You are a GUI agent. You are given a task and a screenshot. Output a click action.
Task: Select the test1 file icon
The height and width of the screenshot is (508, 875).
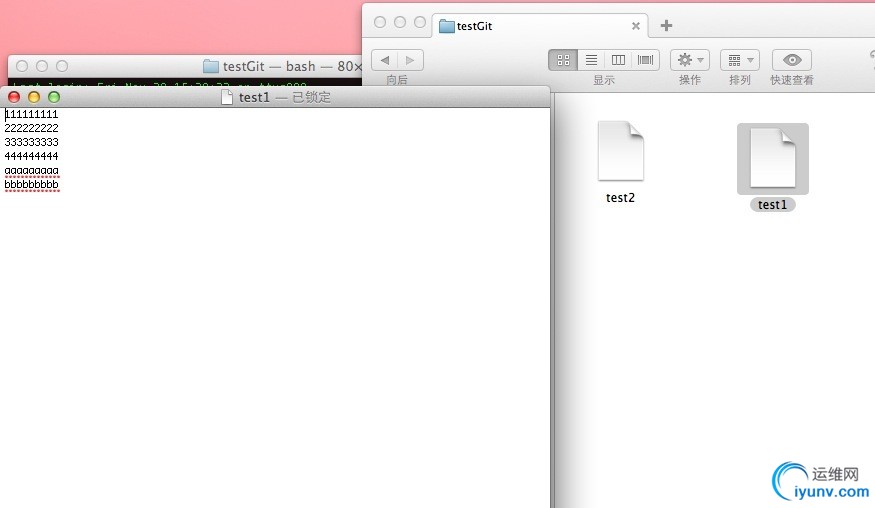tap(773, 158)
